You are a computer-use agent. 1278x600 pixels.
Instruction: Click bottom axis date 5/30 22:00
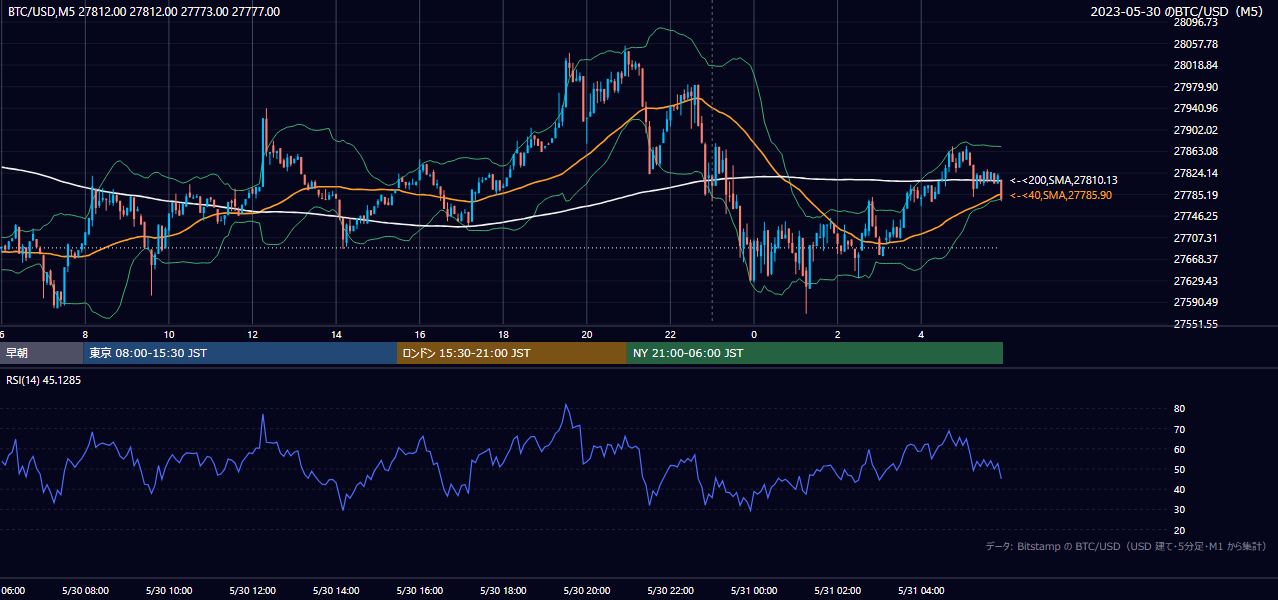[671, 591]
